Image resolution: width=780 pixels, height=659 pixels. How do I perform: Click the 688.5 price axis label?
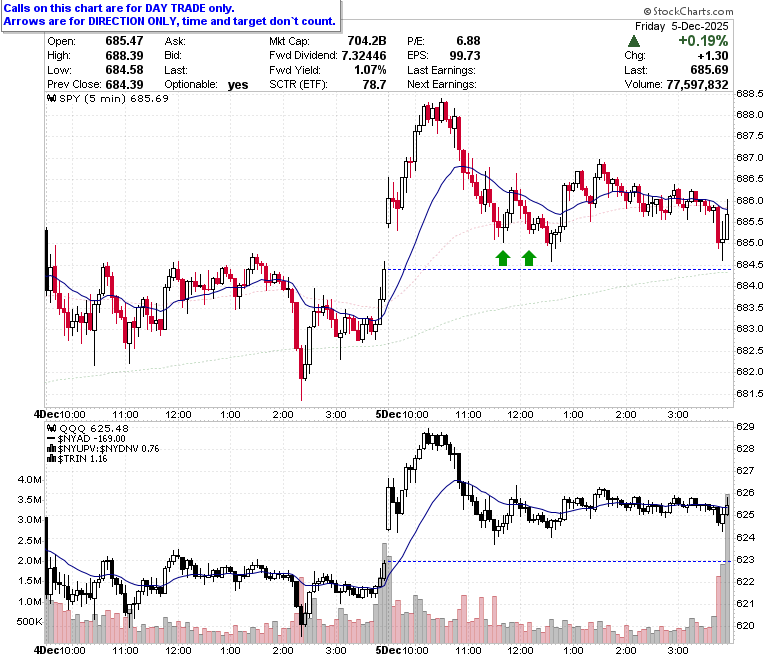point(750,94)
